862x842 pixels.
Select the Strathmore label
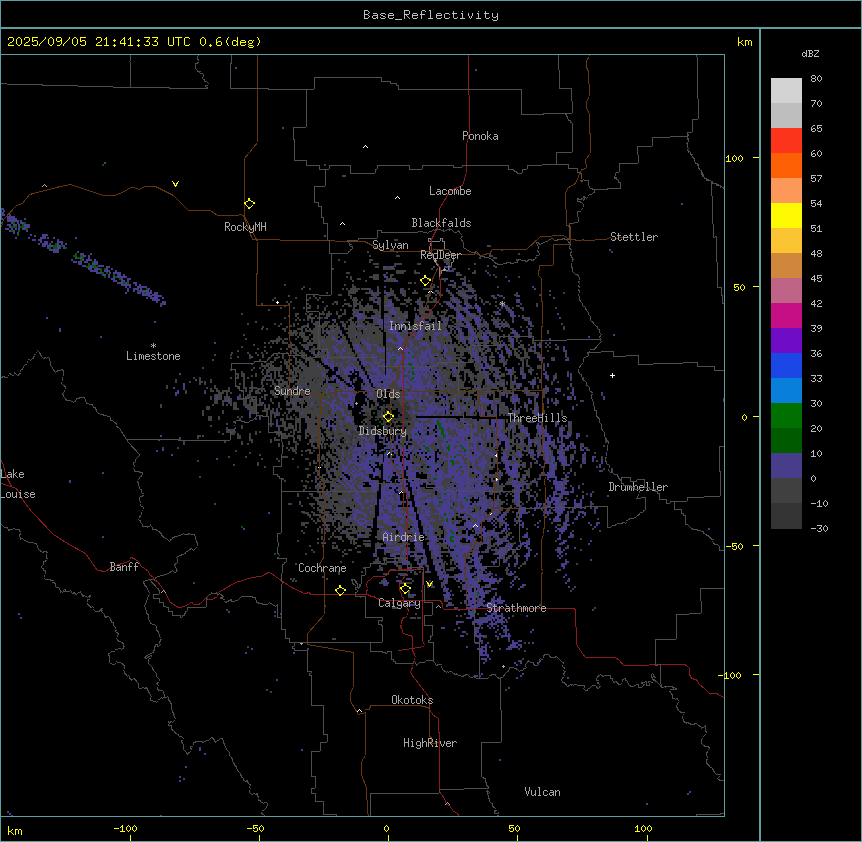pos(516,608)
